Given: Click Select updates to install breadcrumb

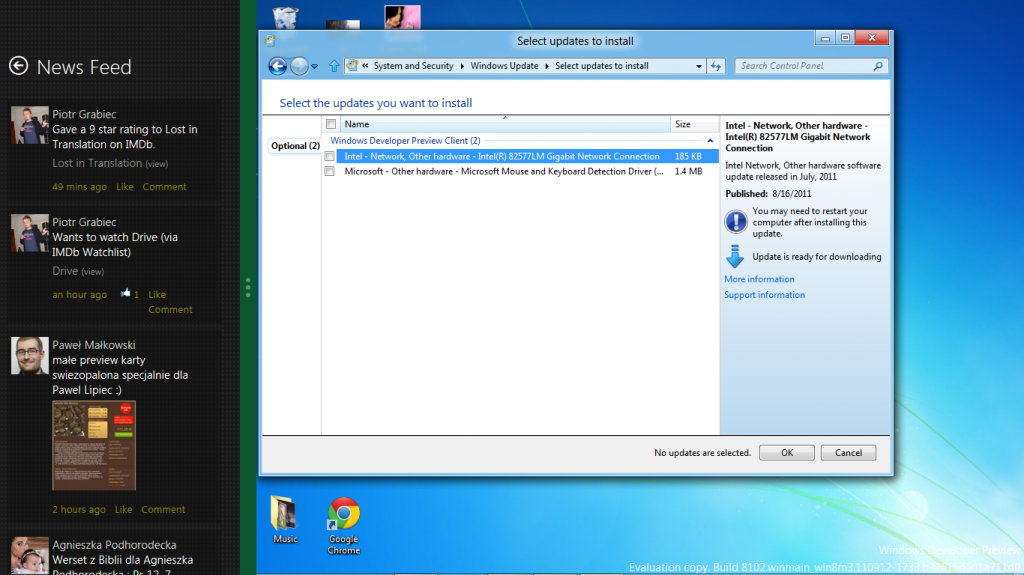Looking at the screenshot, I should (x=601, y=66).
